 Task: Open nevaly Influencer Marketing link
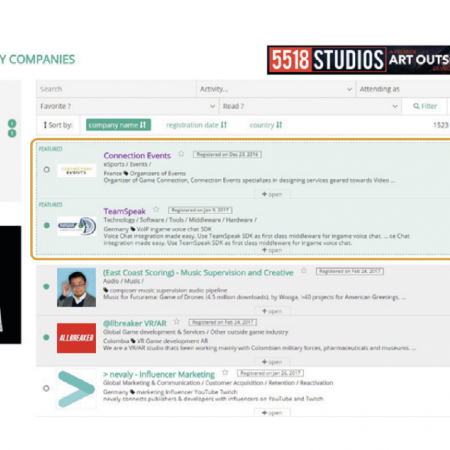click(159, 374)
